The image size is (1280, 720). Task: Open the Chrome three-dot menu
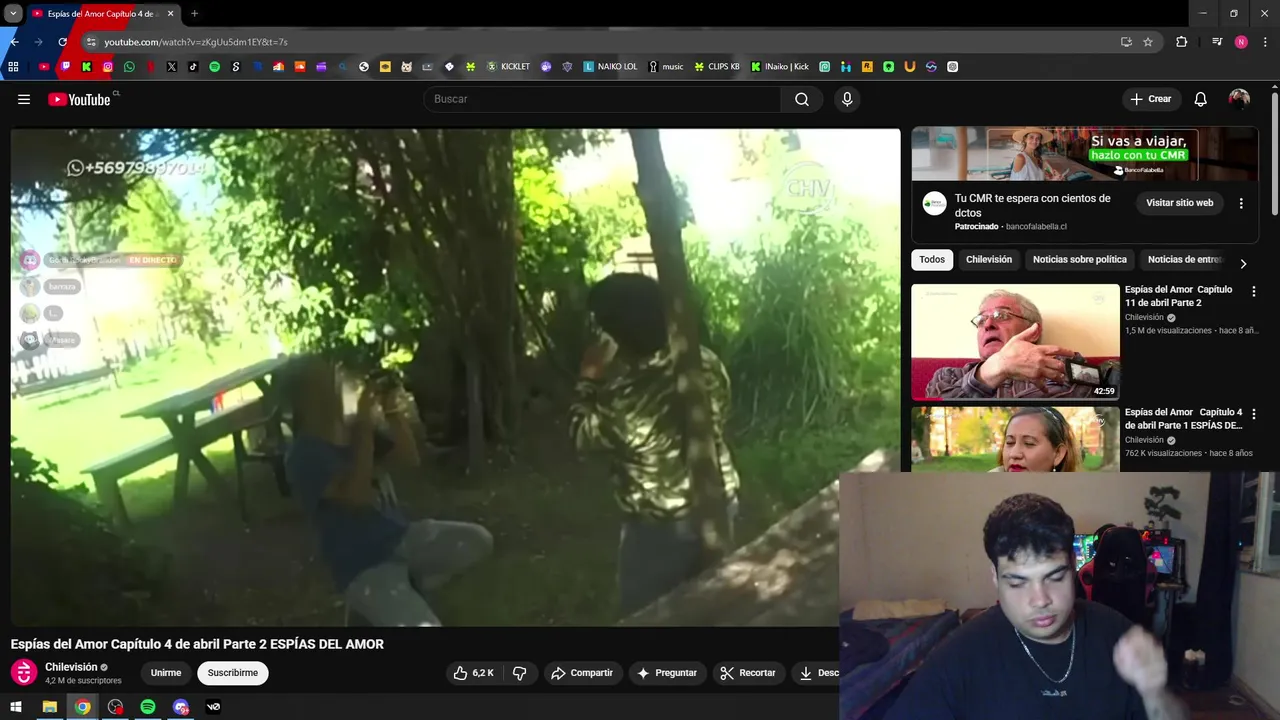point(1266,42)
